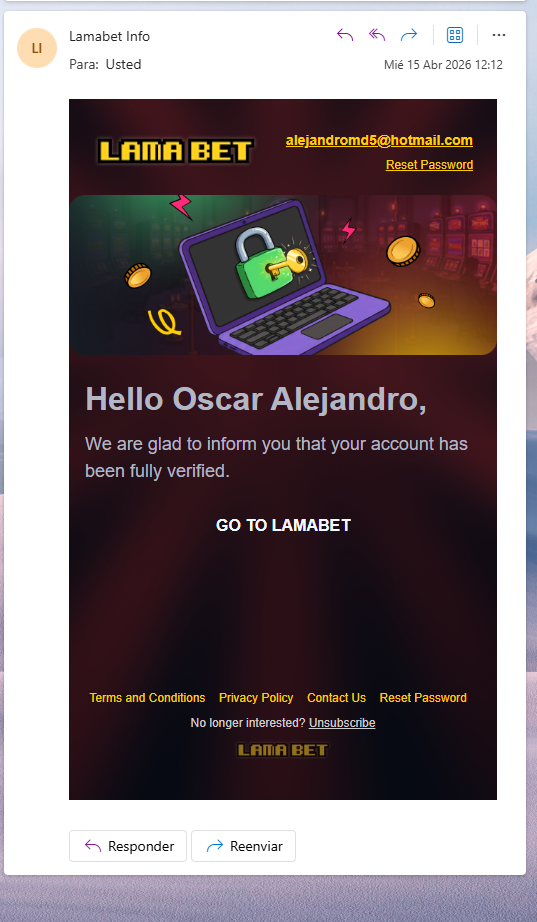Click the LI sender avatar
Viewport: 537px width, 922px height.
click(x=37, y=48)
